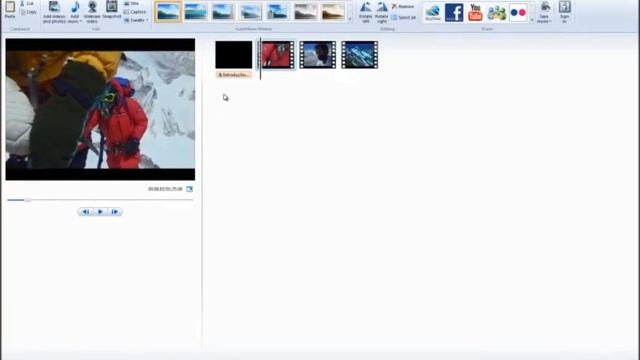Share movie to Flickr
640x360 pixels.
pyautogui.click(x=518, y=12)
